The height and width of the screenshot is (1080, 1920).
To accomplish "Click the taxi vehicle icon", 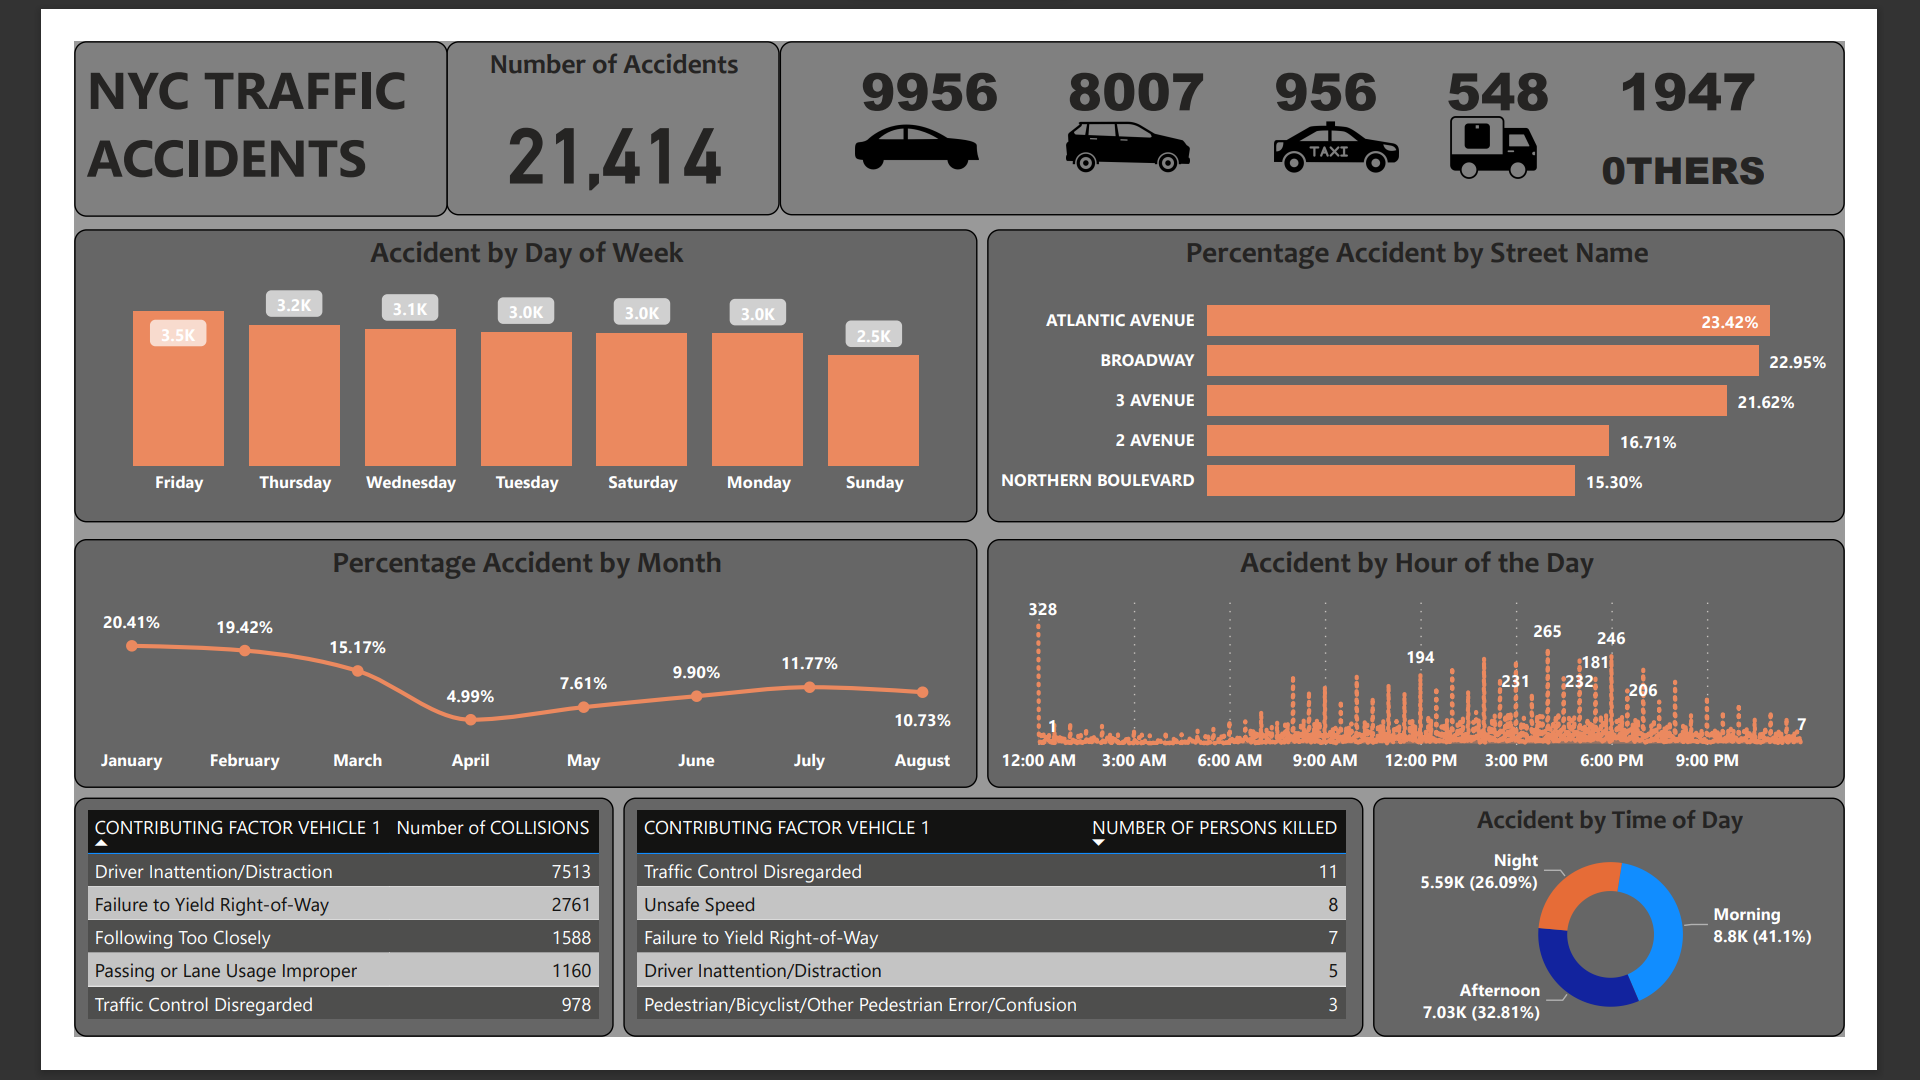I will [1335, 148].
